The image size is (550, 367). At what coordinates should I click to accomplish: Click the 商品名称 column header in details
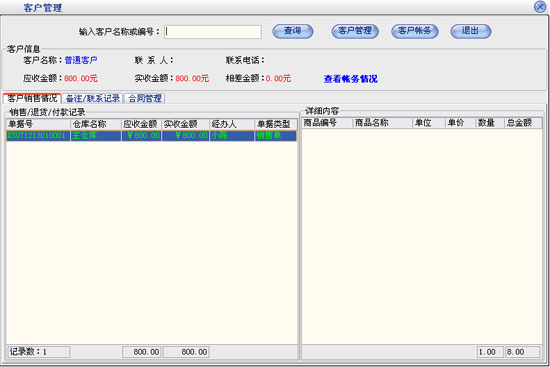pos(382,123)
